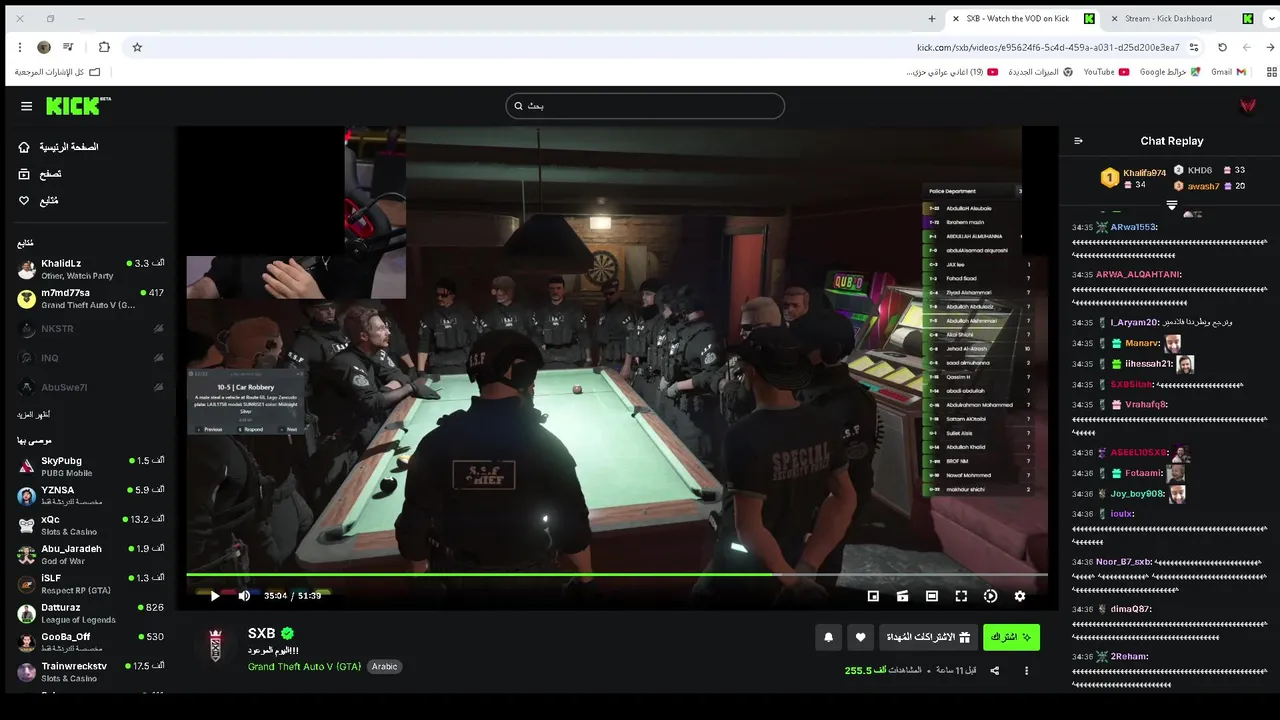The width and height of the screenshot is (1280, 720).
Task: Open m7md77sa channel in sidebar
Action: pos(90,299)
